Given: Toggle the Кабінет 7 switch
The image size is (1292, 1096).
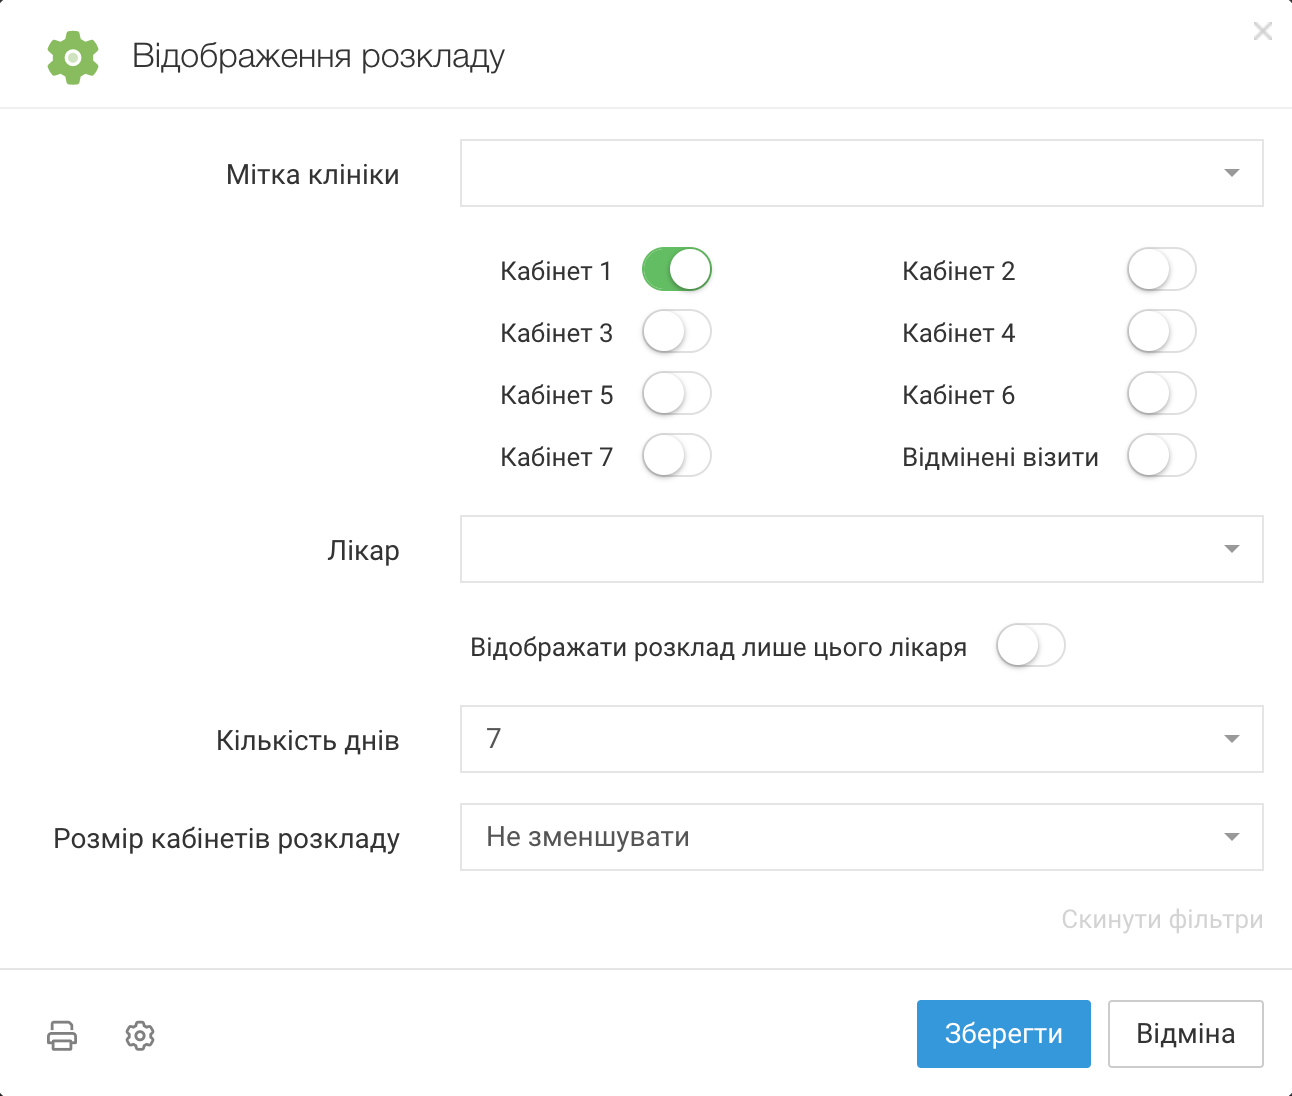Looking at the screenshot, I should click(x=677, y=455).
